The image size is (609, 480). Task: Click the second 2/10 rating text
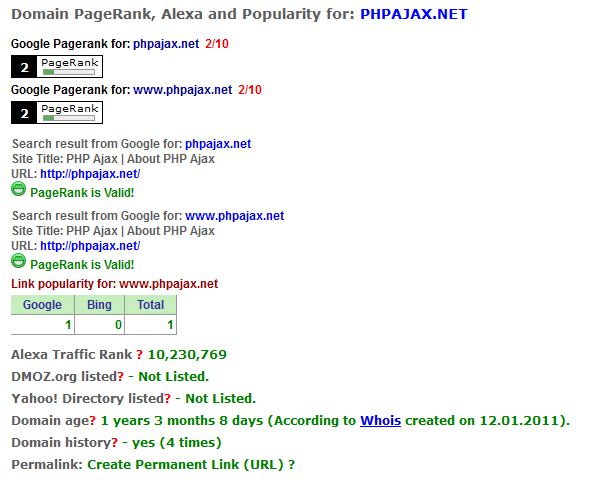[250, 90]
